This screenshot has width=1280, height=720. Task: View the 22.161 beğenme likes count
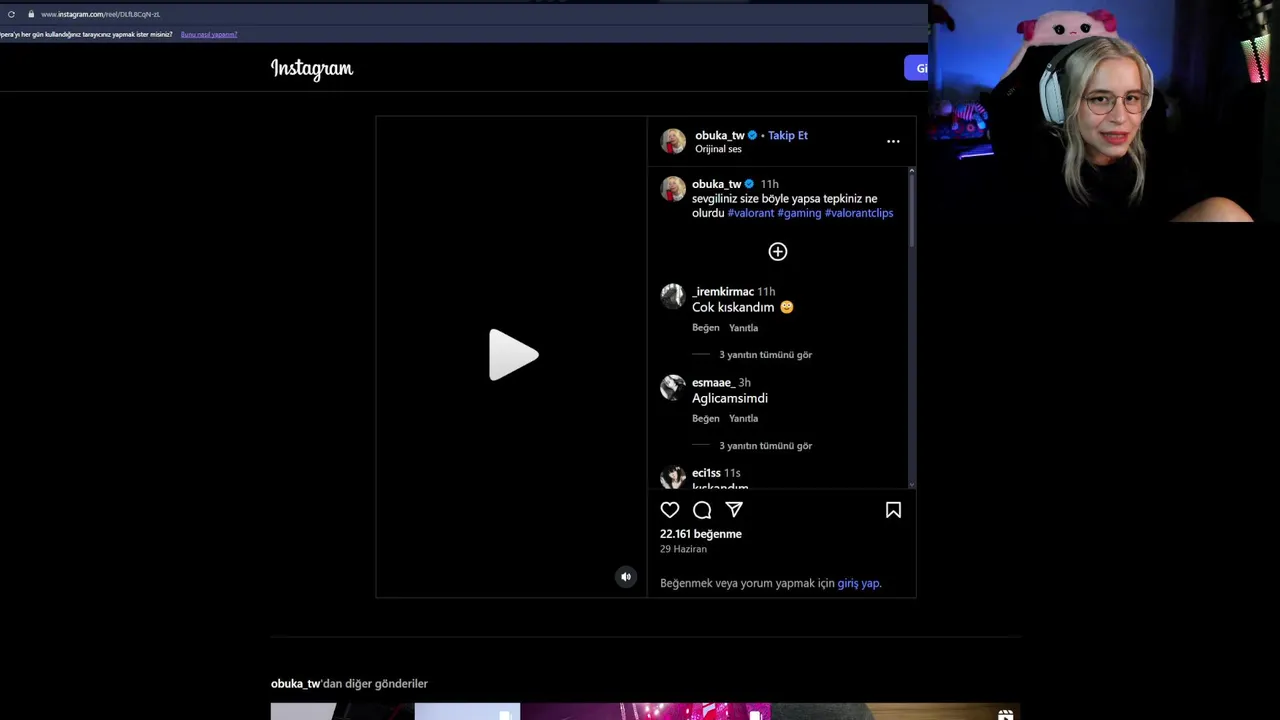click(701, 534)
